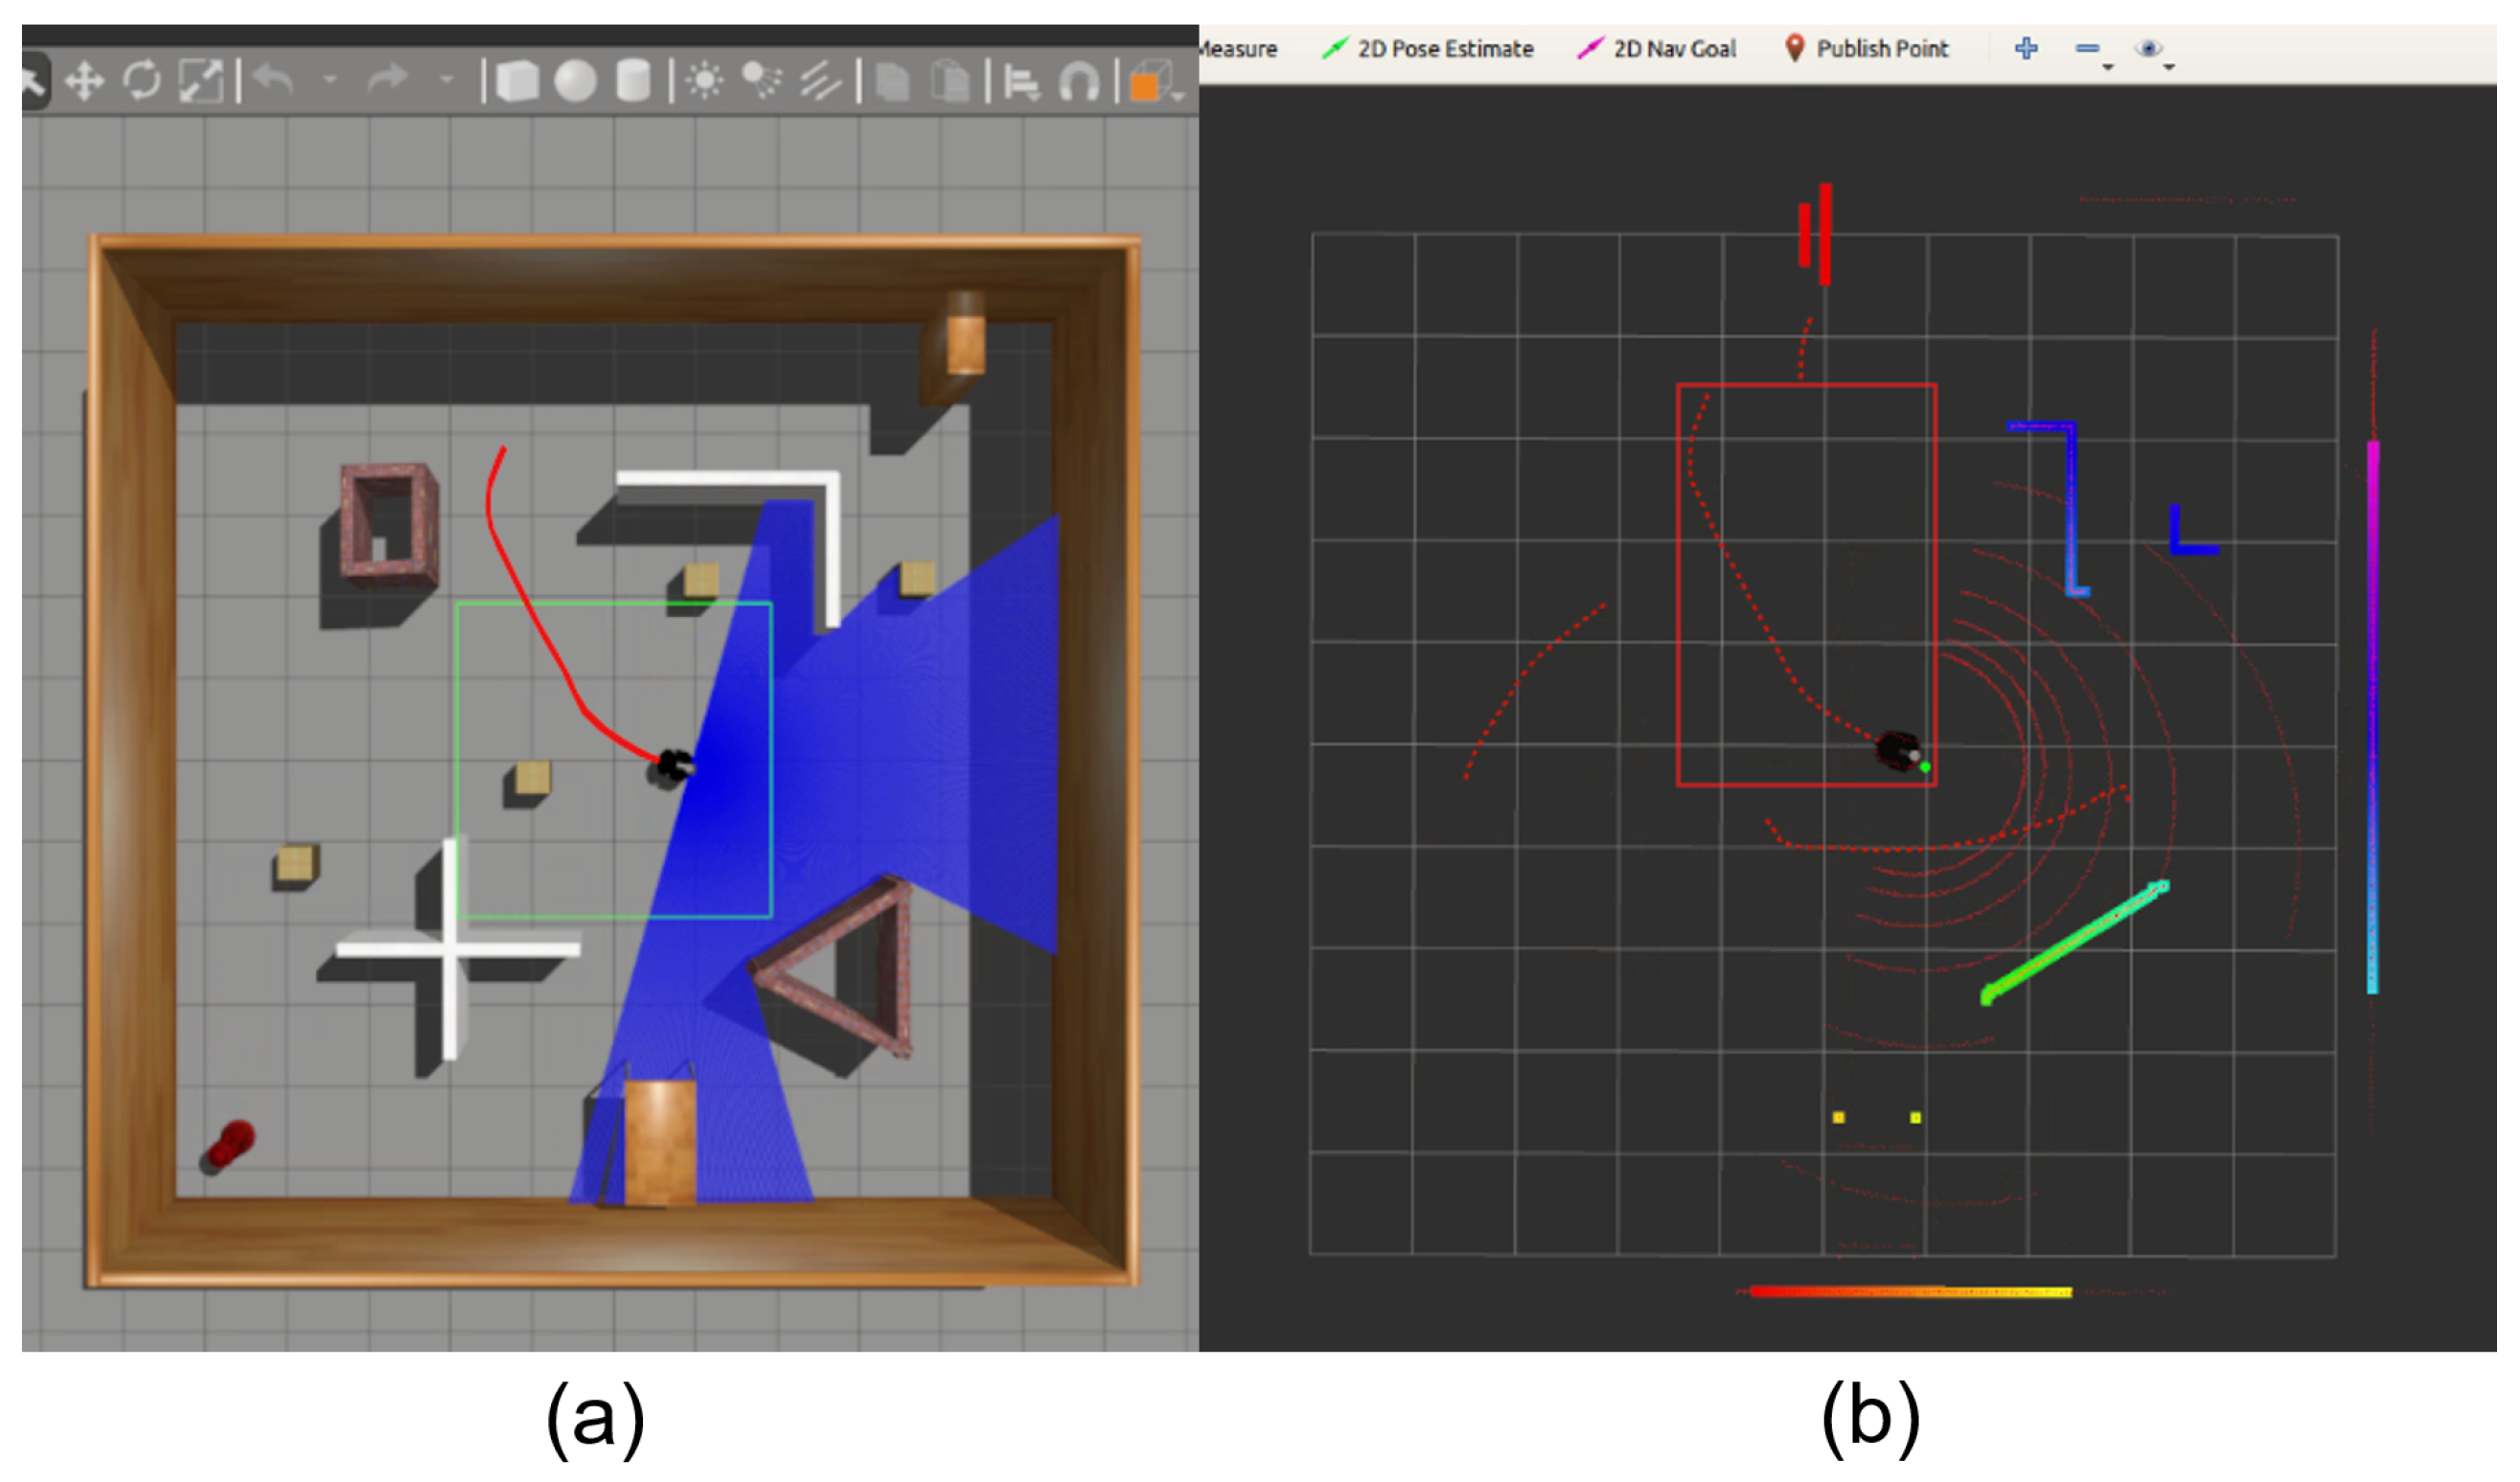This screenshot has height=1482, width=2520.
Task: Select the translate mode tool
Action: point(85,81)
